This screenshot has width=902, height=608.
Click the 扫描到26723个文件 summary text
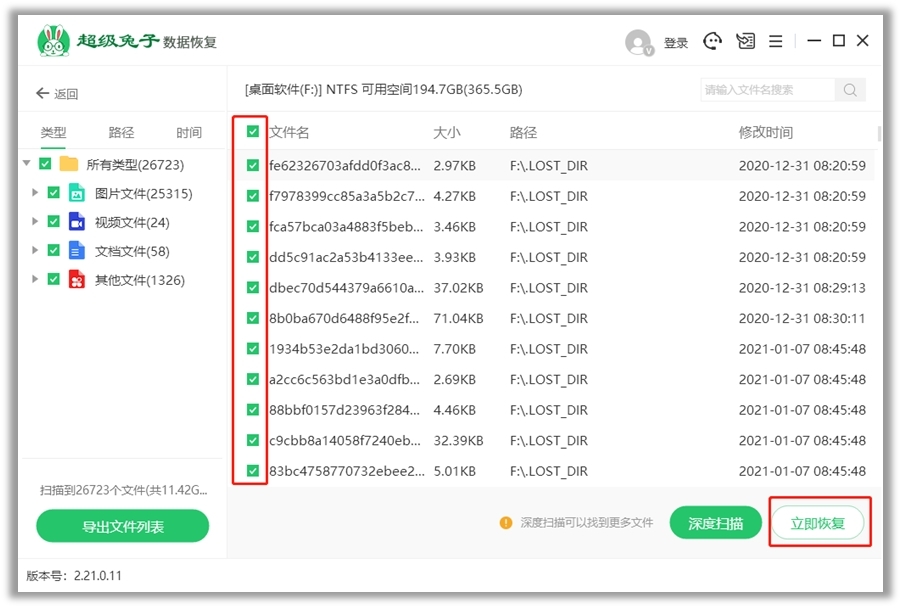(124, 490)
